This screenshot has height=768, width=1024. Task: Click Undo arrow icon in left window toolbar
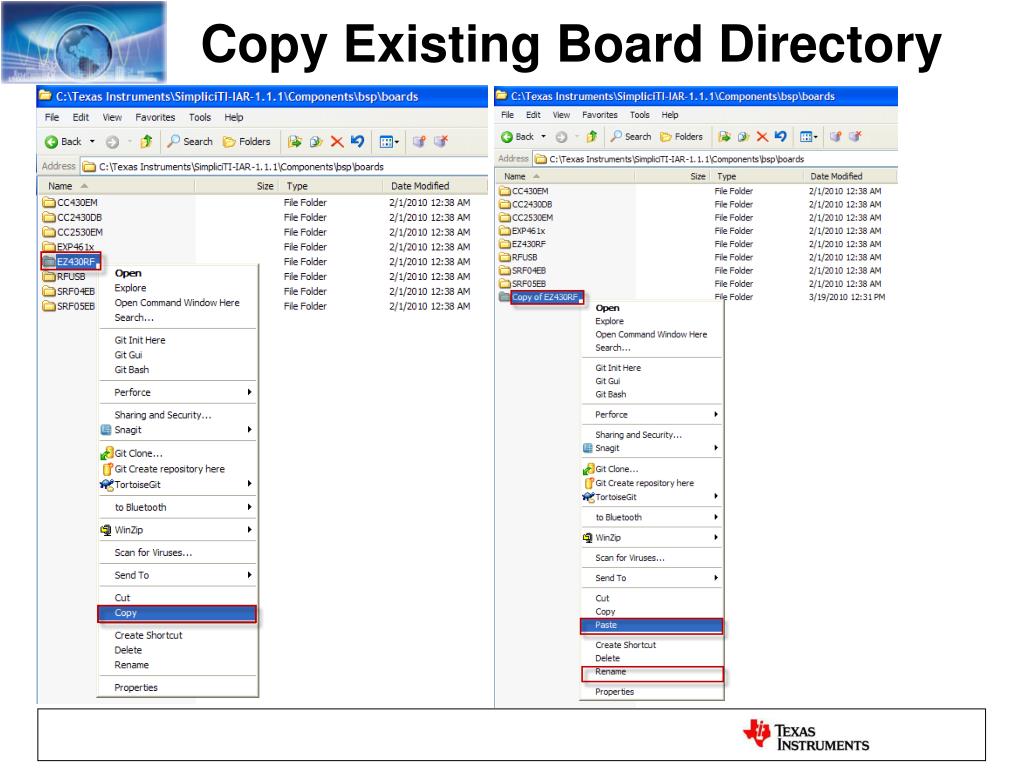(x=357, y=141)
